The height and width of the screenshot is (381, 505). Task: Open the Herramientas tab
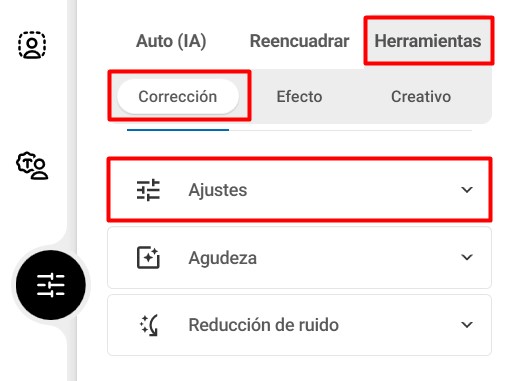click(428, 41)
